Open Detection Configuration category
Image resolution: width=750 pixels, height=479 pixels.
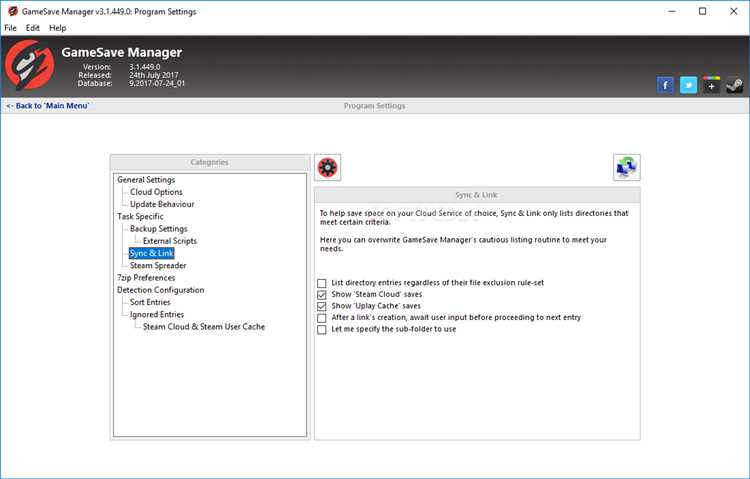coord(160,290)
